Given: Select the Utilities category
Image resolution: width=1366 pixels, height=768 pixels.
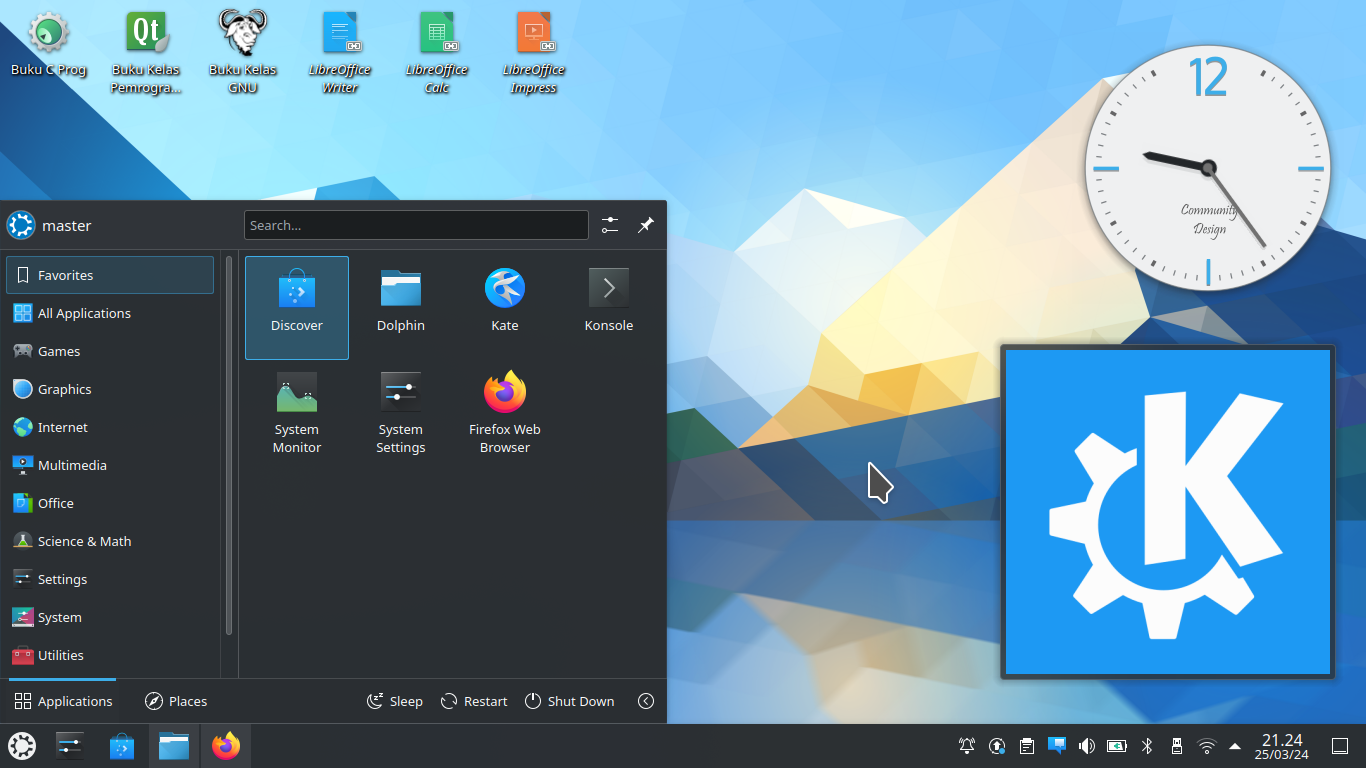Looking at the screenshot, I should click(110, 655).
